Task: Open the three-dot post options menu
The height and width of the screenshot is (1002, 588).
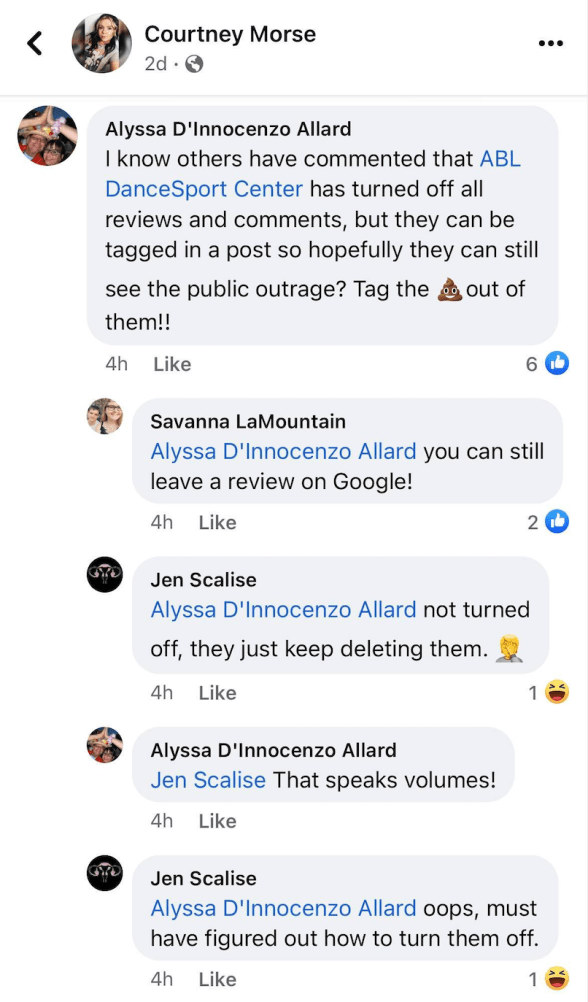Action: (550, 43)
